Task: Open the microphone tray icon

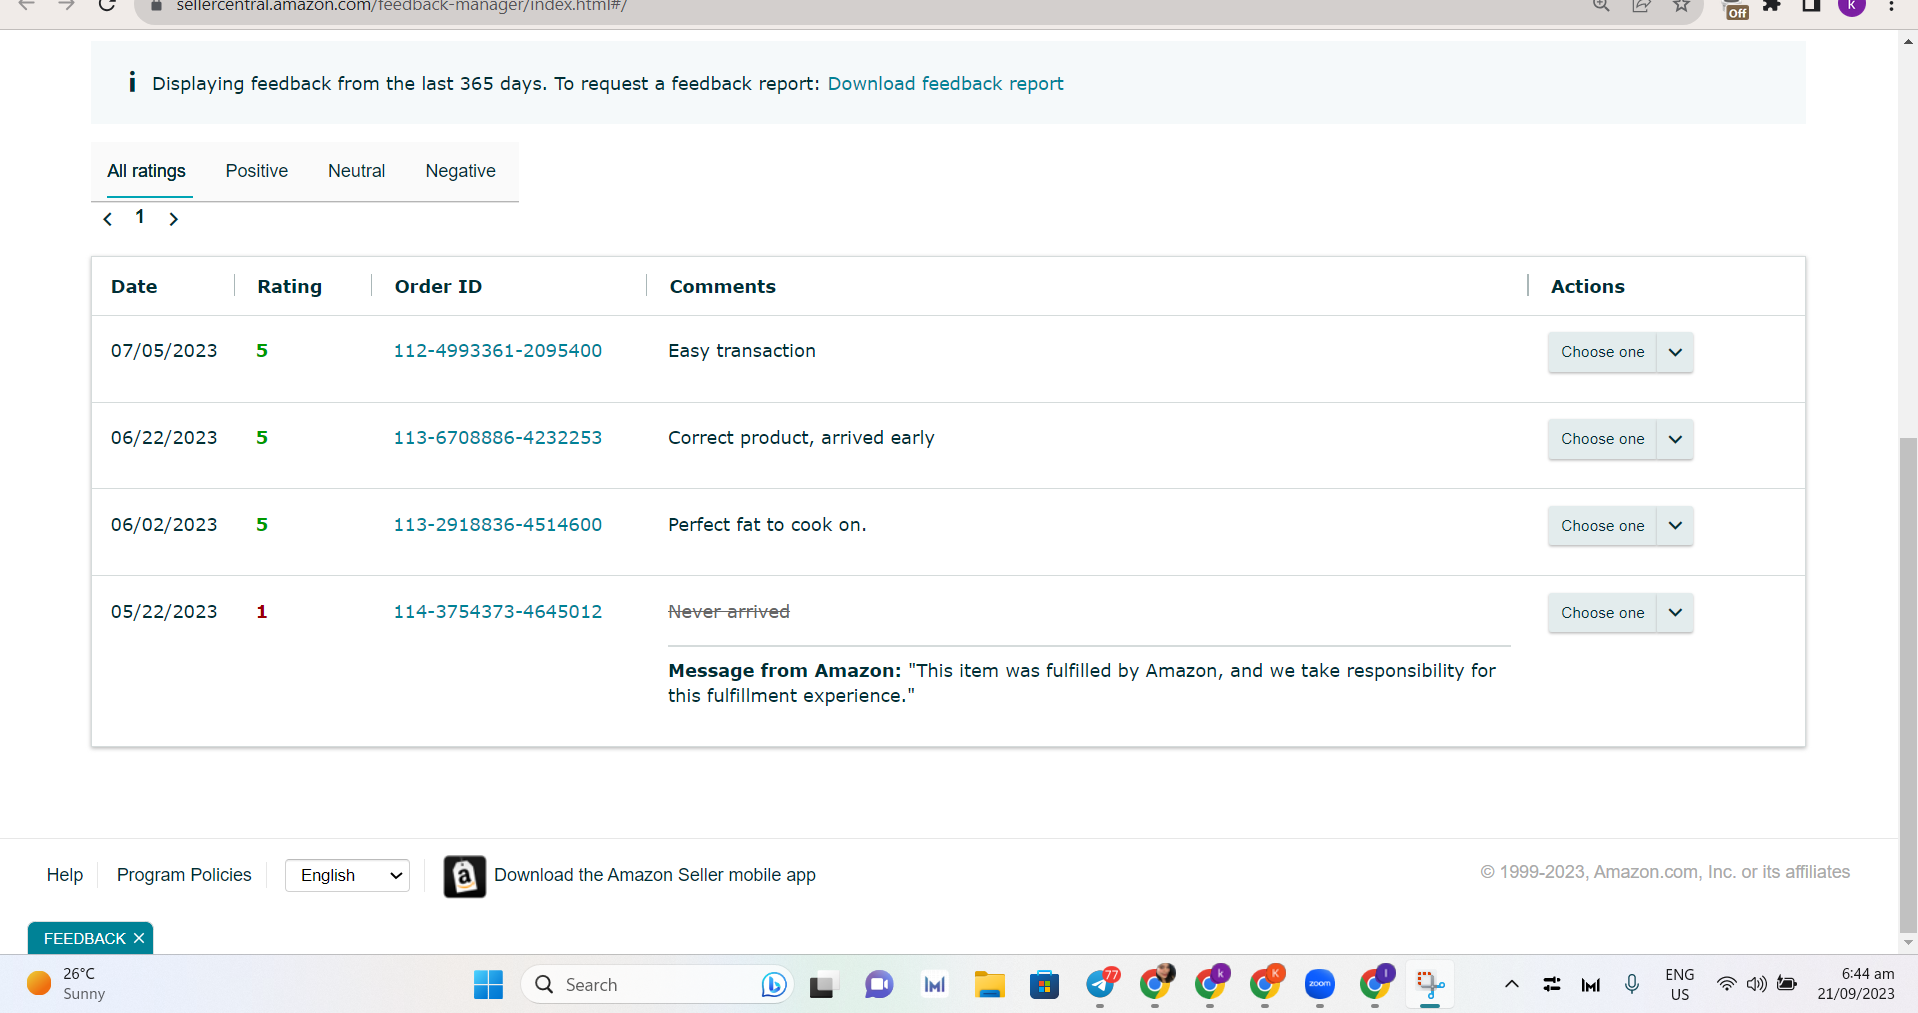Action: point(1632,985)
